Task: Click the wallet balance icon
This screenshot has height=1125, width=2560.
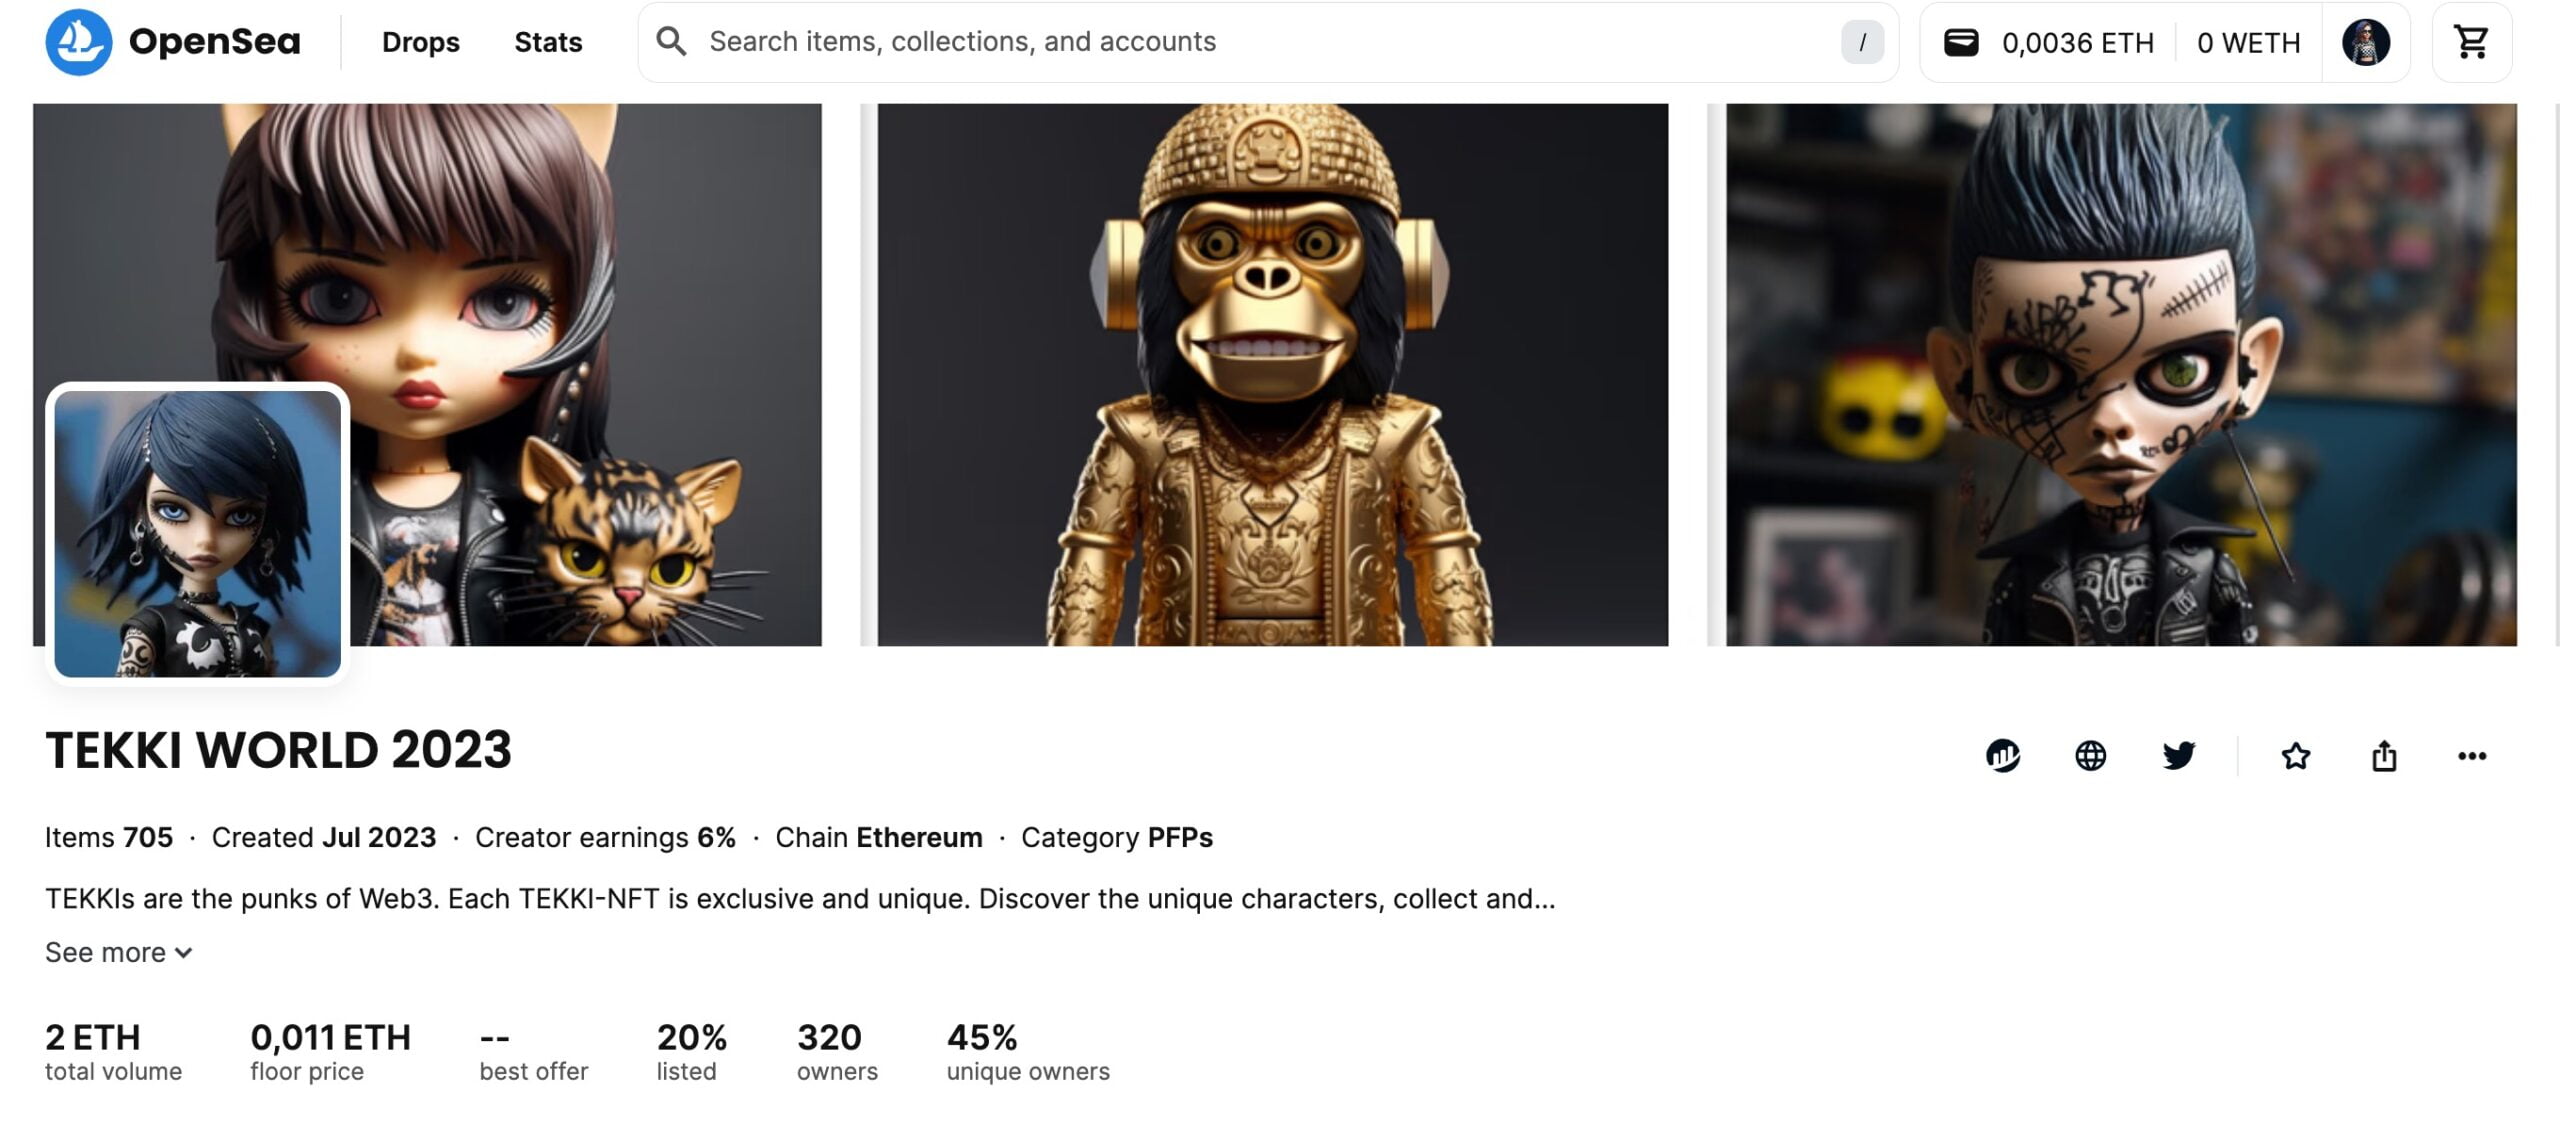Action: click(1960, 42)
